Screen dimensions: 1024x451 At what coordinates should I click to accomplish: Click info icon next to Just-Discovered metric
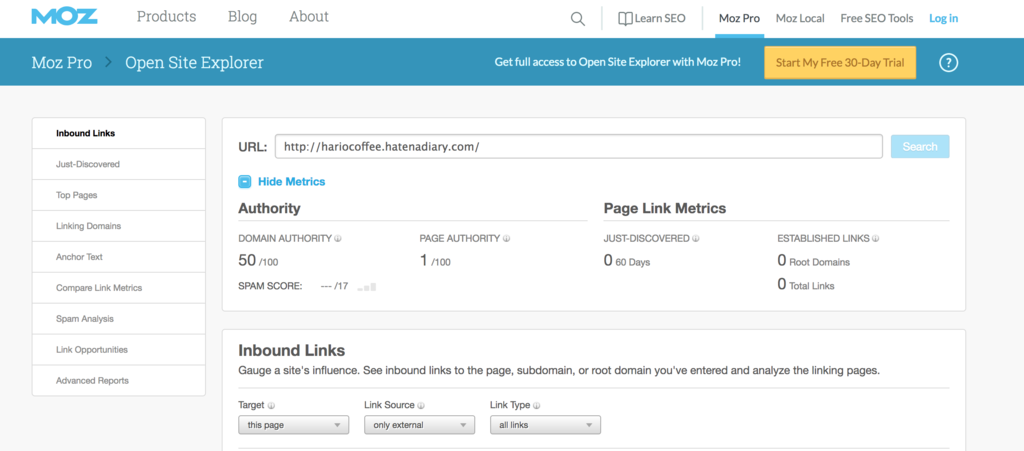click(696, 239)
